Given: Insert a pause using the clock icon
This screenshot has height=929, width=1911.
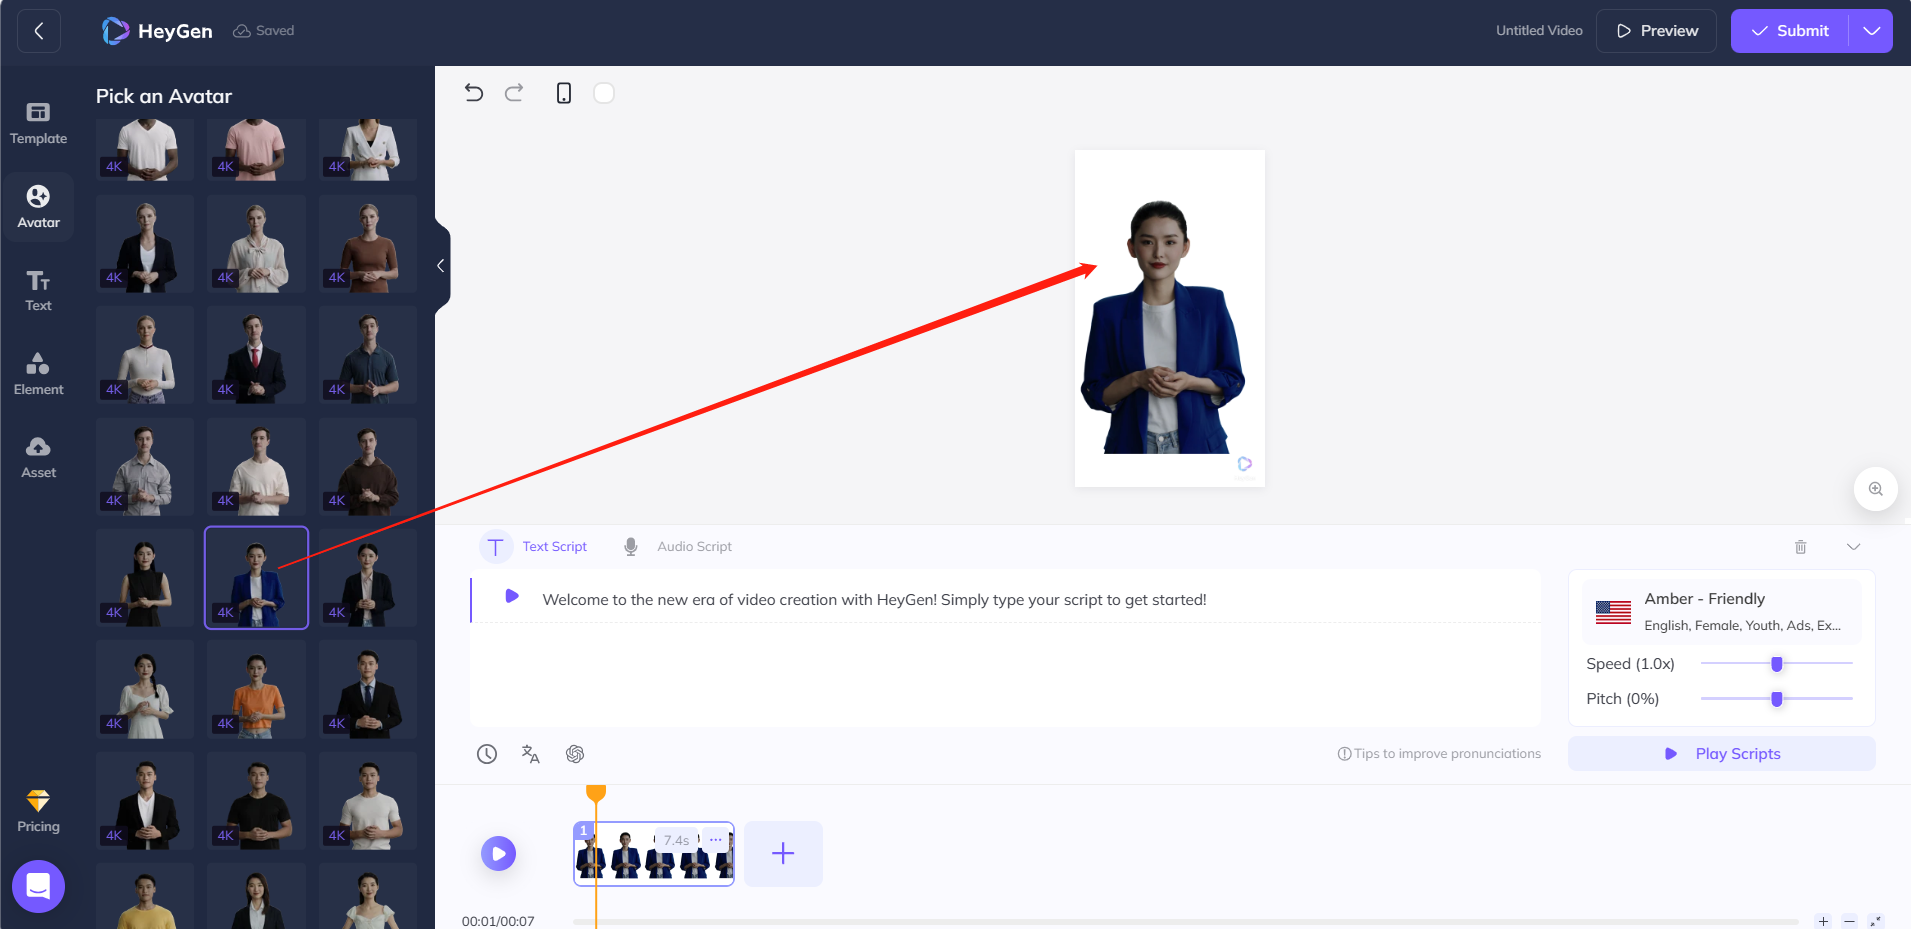Looking at the screenshot, I should (487, 754).
